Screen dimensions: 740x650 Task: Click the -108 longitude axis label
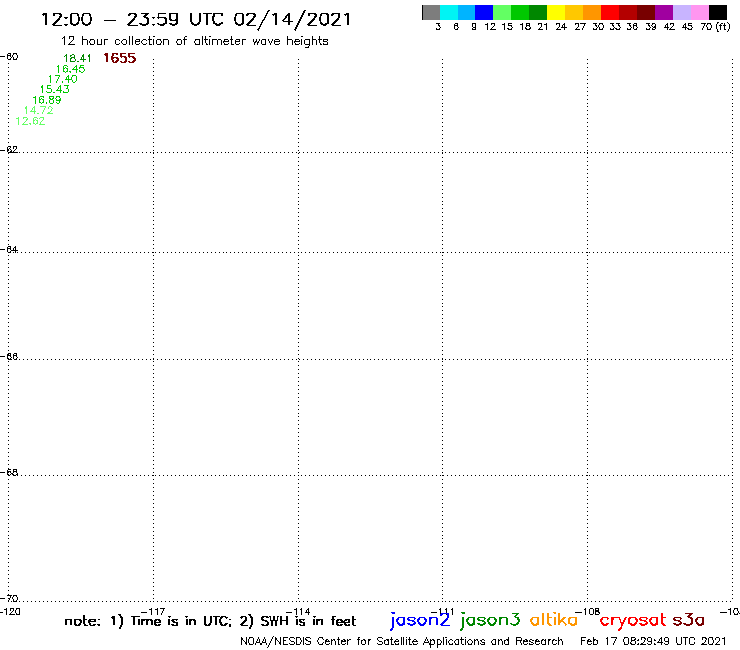tap(588, 612)
